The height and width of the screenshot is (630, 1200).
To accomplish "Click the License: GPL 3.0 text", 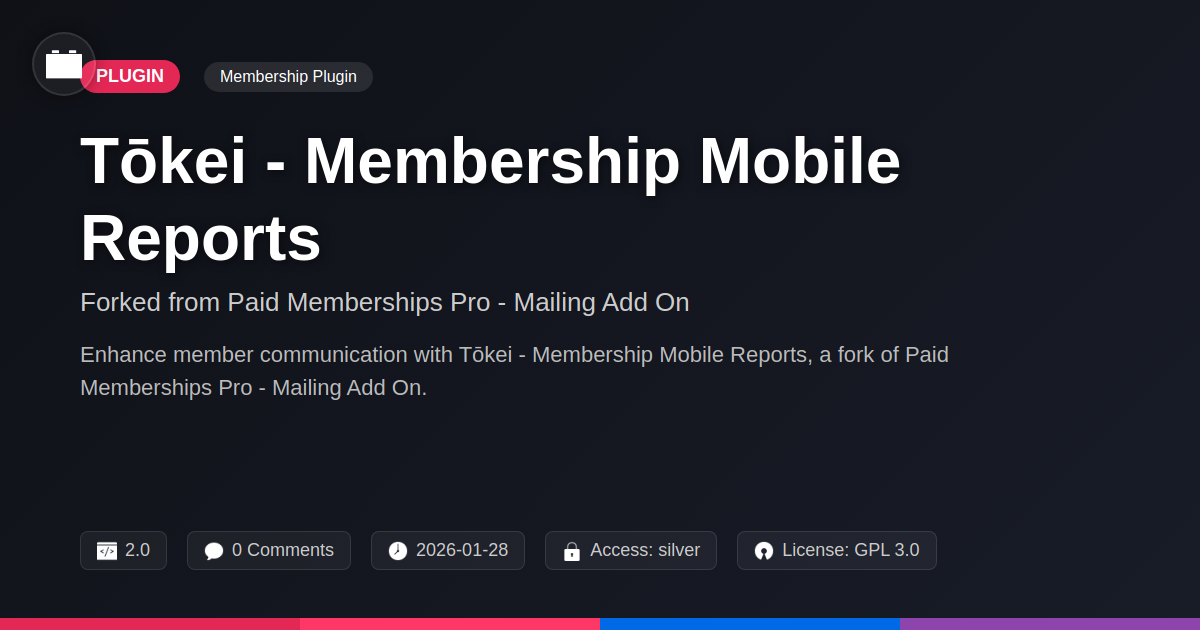I will pos(850,550).
